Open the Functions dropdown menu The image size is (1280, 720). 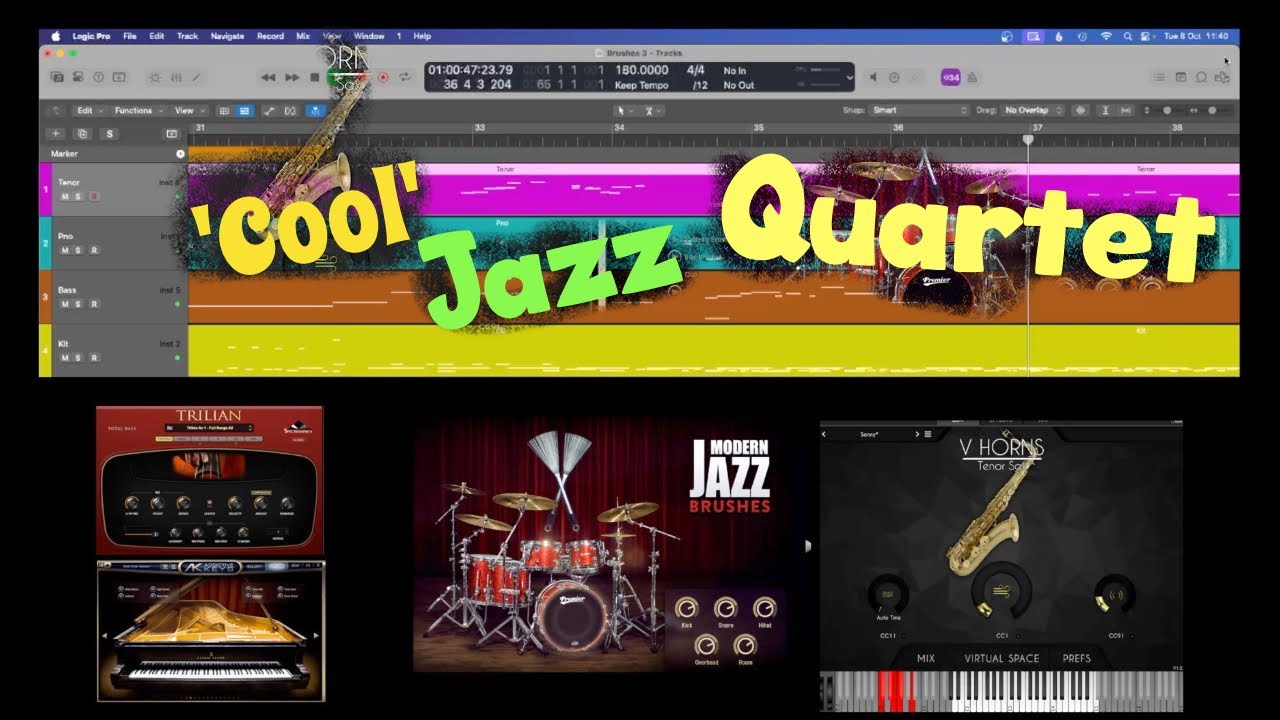(138, 110)
